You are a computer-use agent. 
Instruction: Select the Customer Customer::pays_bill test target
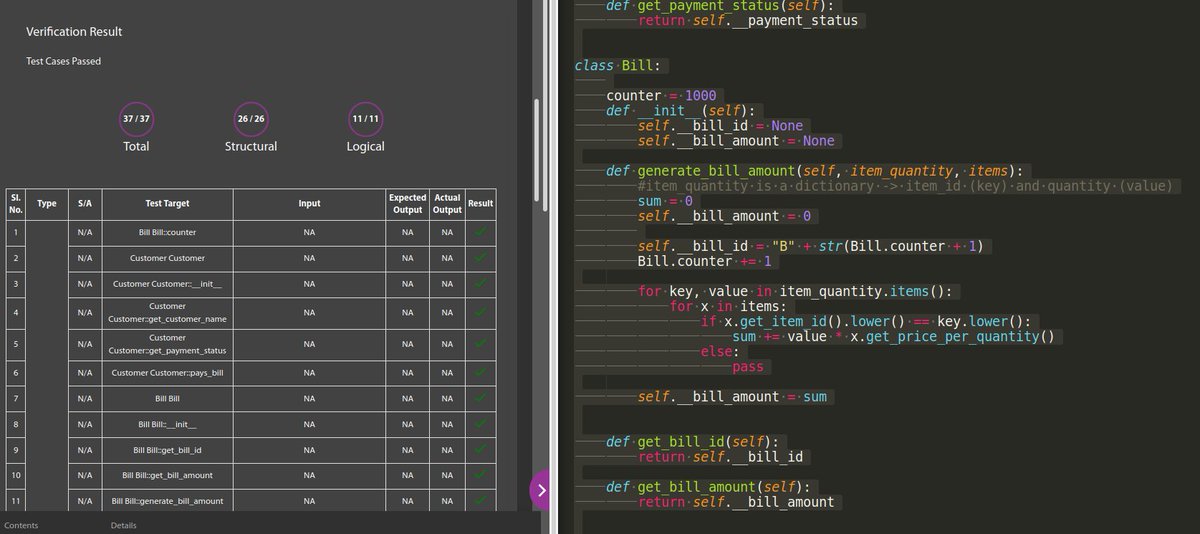click(167, 373)
